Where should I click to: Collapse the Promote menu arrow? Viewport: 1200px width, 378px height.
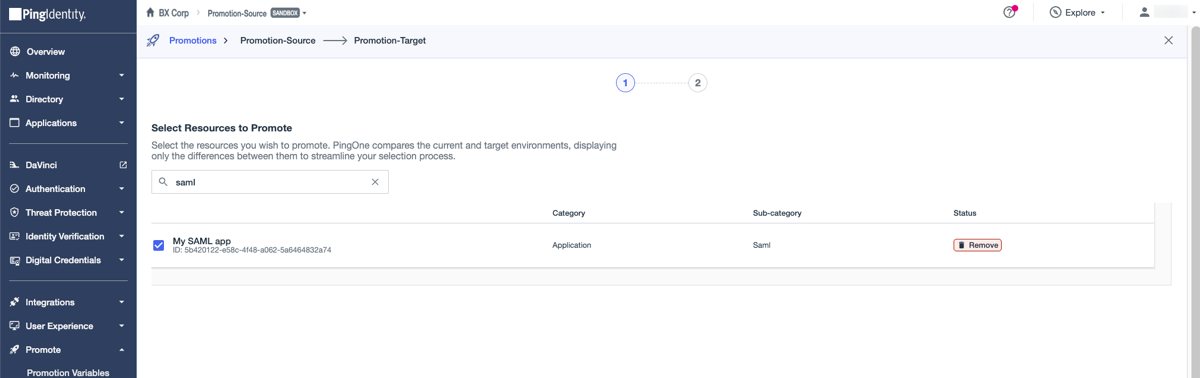[x=122, y=350]
